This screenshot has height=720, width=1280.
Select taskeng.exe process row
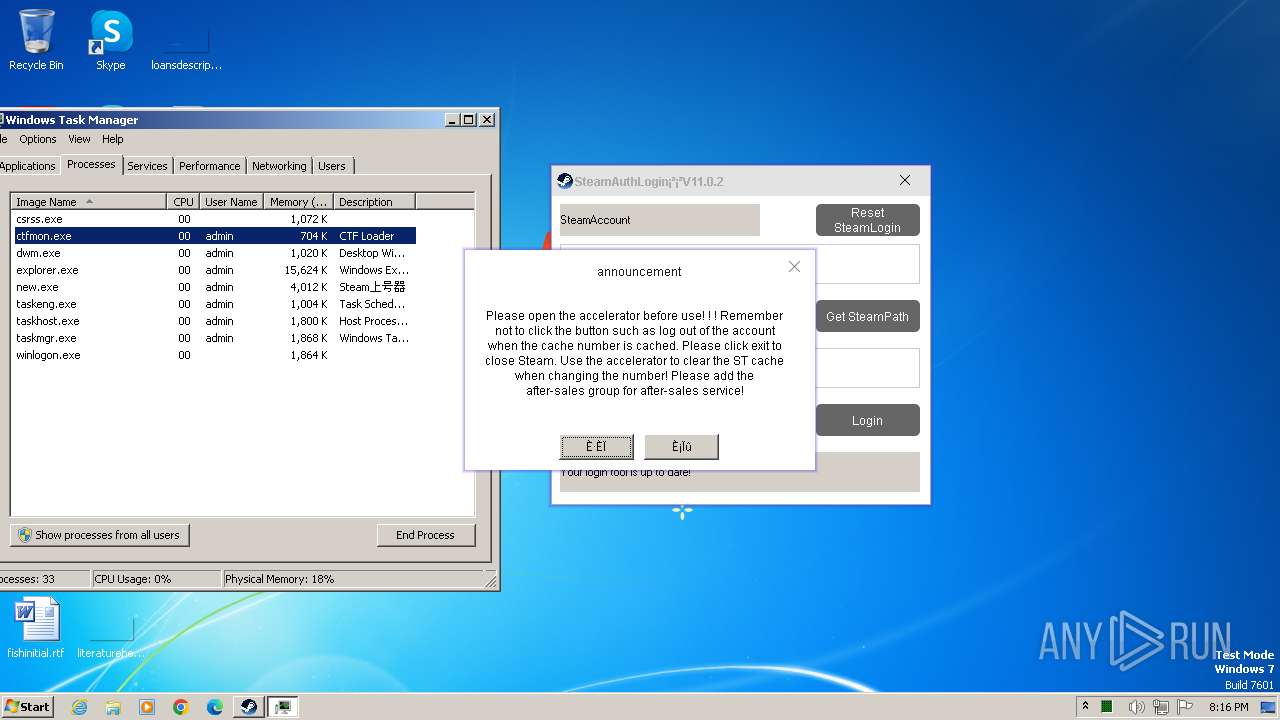coord(213,304)
